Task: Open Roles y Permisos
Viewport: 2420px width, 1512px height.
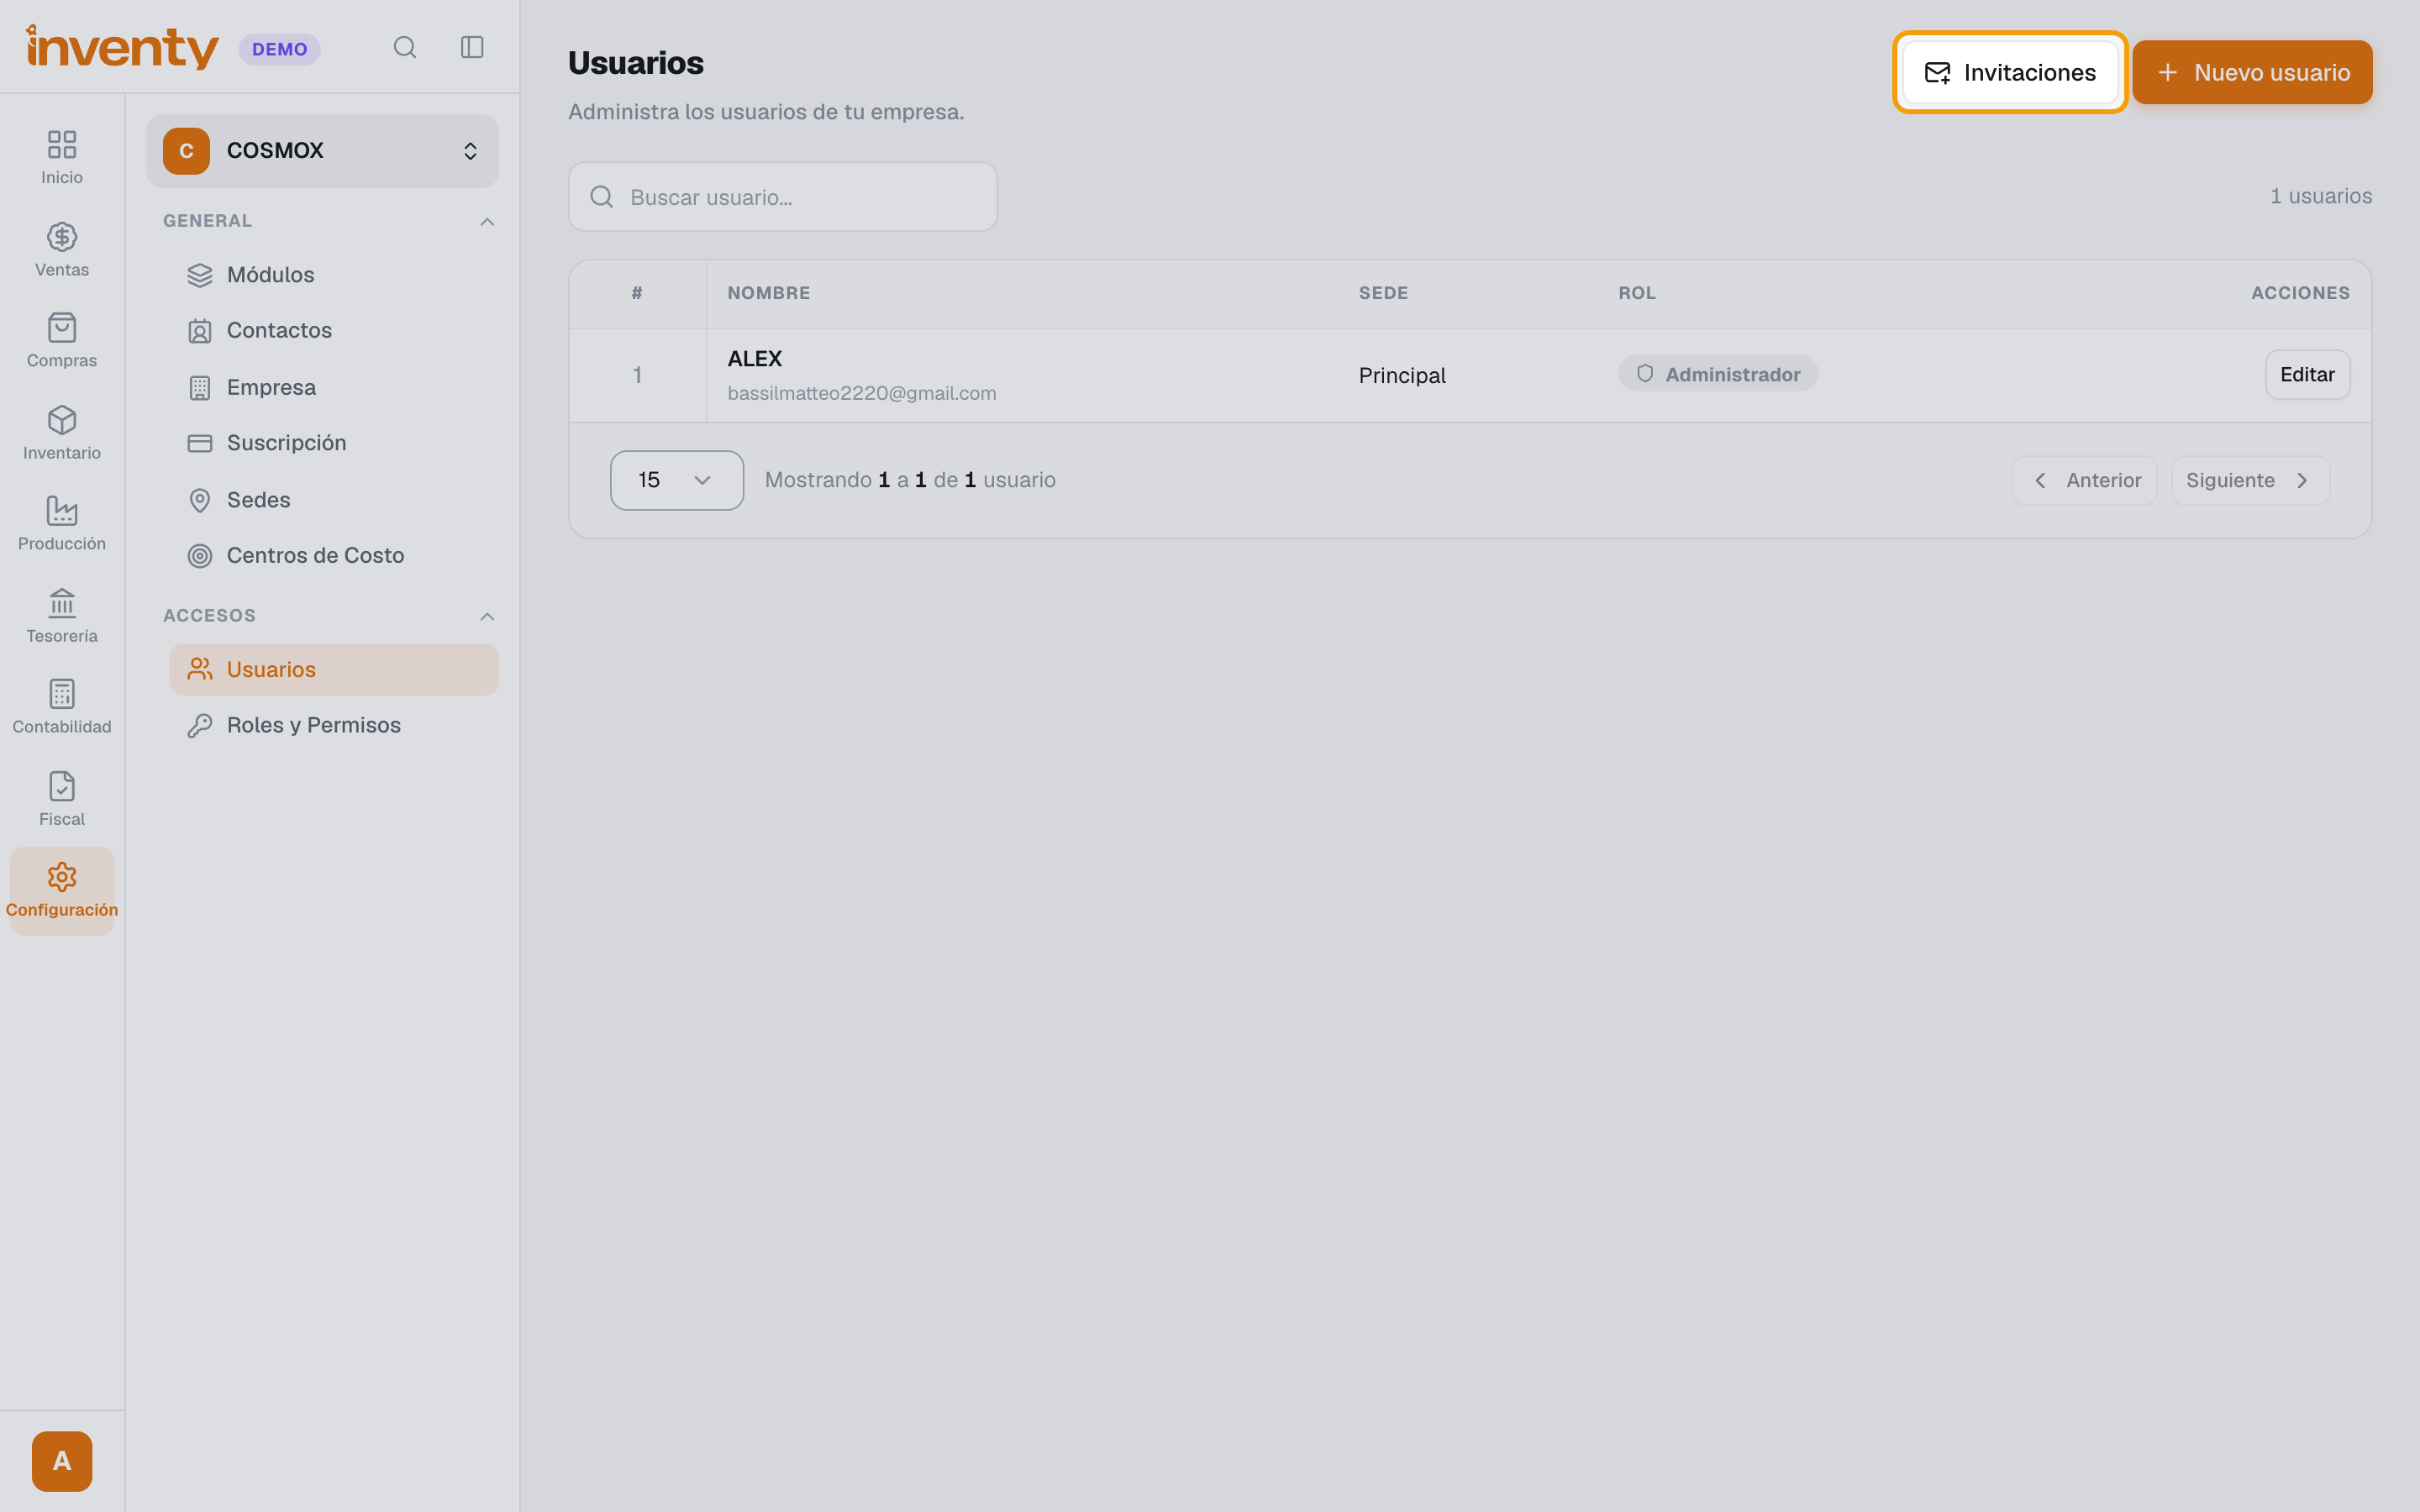Action: tap(334, 725)
